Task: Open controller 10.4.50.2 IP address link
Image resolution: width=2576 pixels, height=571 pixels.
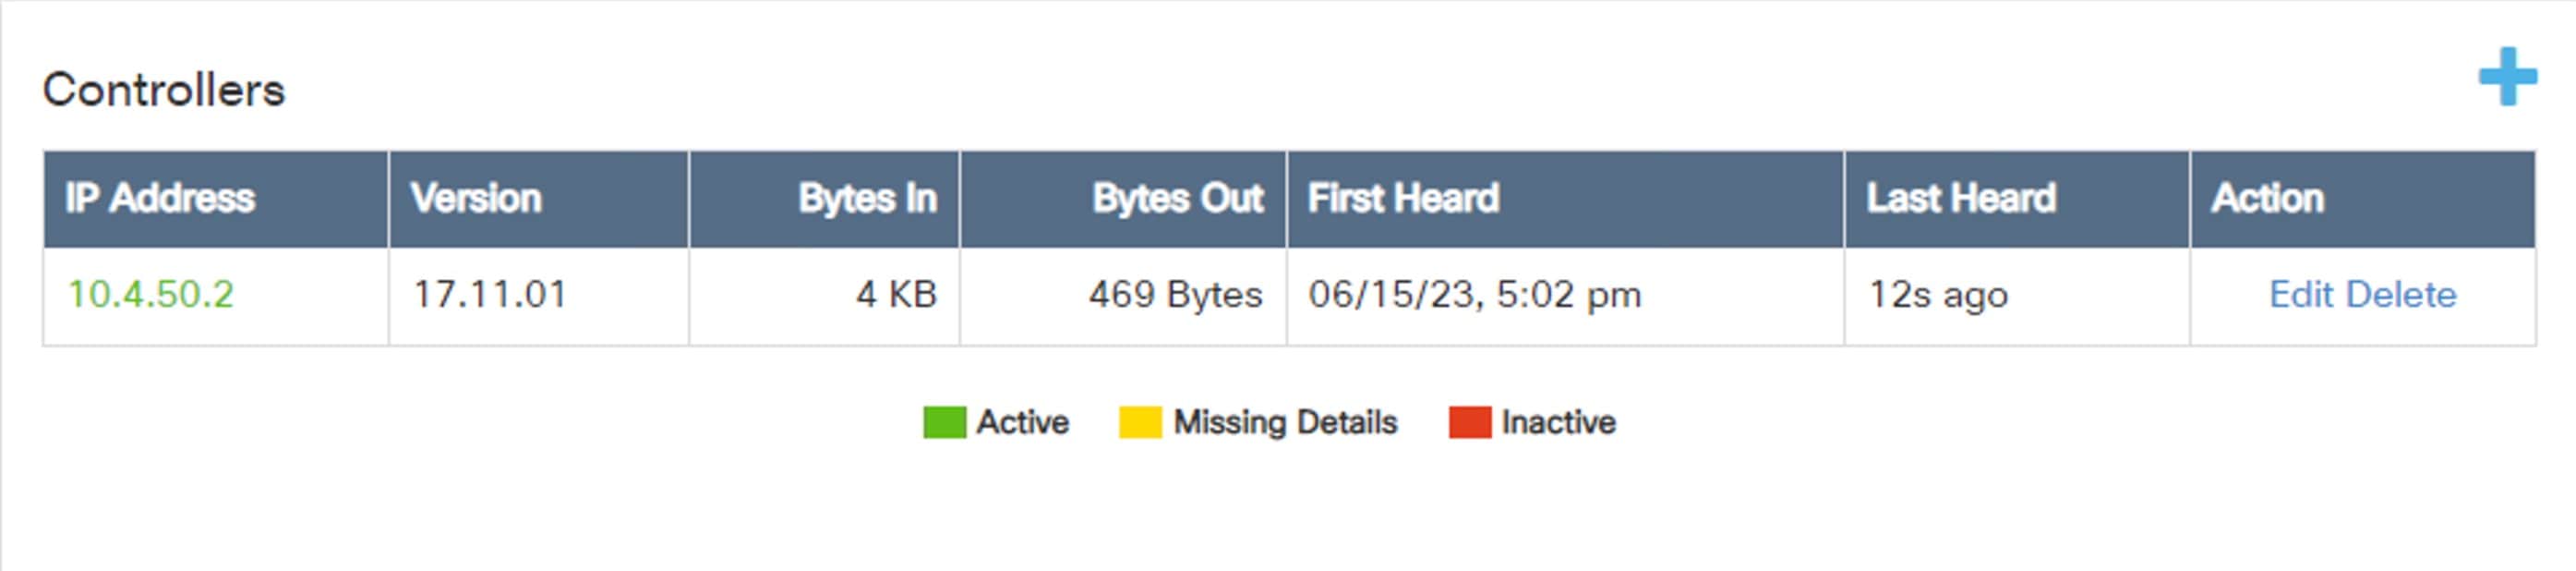Action: pyautogui.click(x=151, y=295)
